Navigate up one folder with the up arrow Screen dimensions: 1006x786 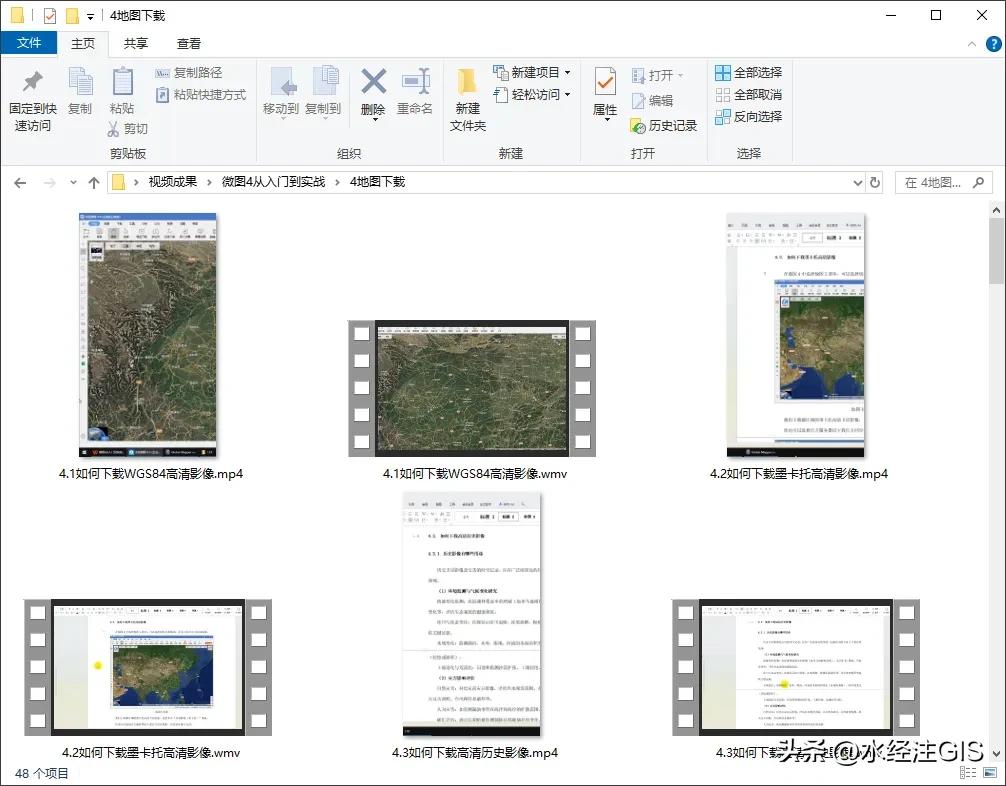coord(94,183)
